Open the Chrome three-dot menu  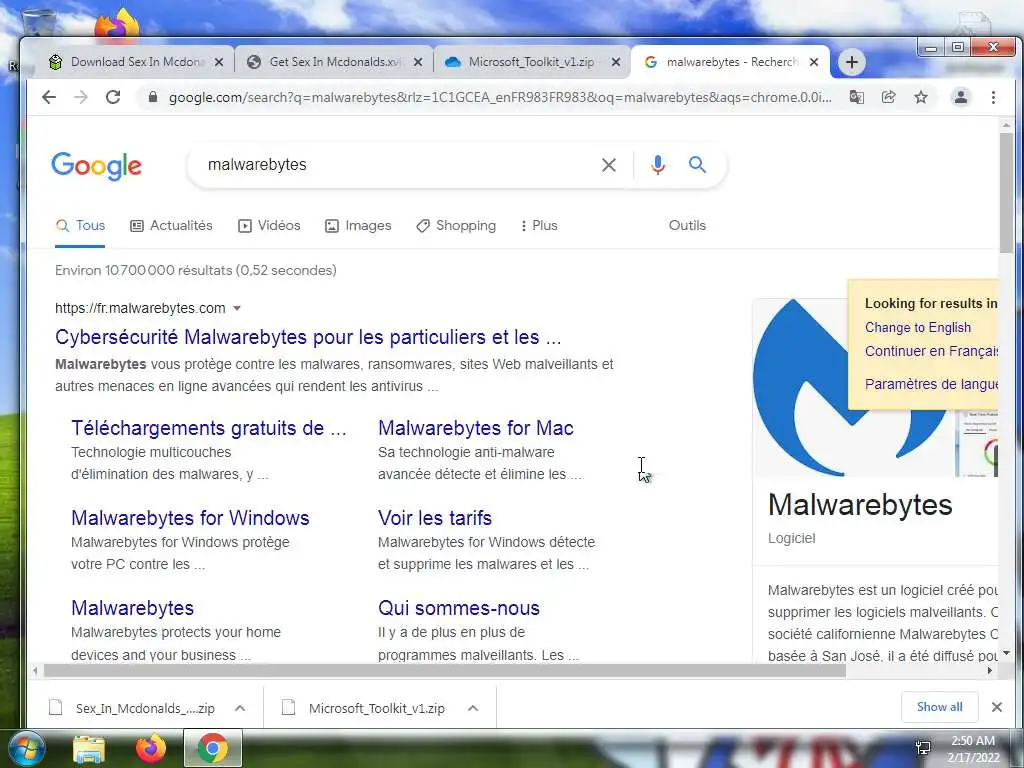[993, 97]
